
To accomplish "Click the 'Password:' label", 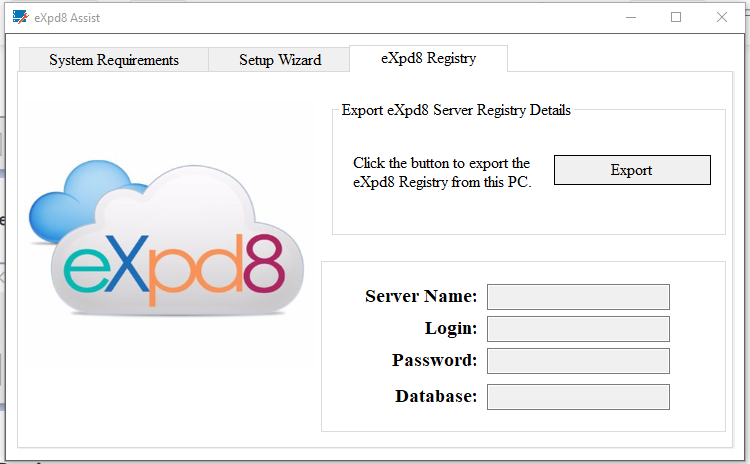I will [434, 360].
